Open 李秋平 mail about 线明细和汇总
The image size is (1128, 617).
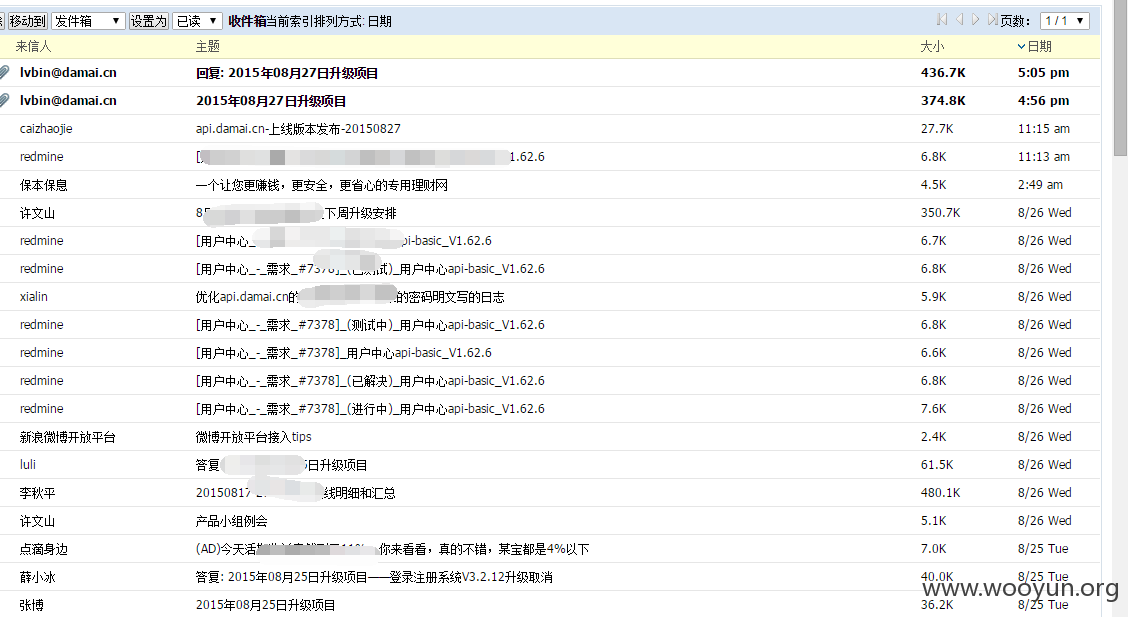click(296, 493)
